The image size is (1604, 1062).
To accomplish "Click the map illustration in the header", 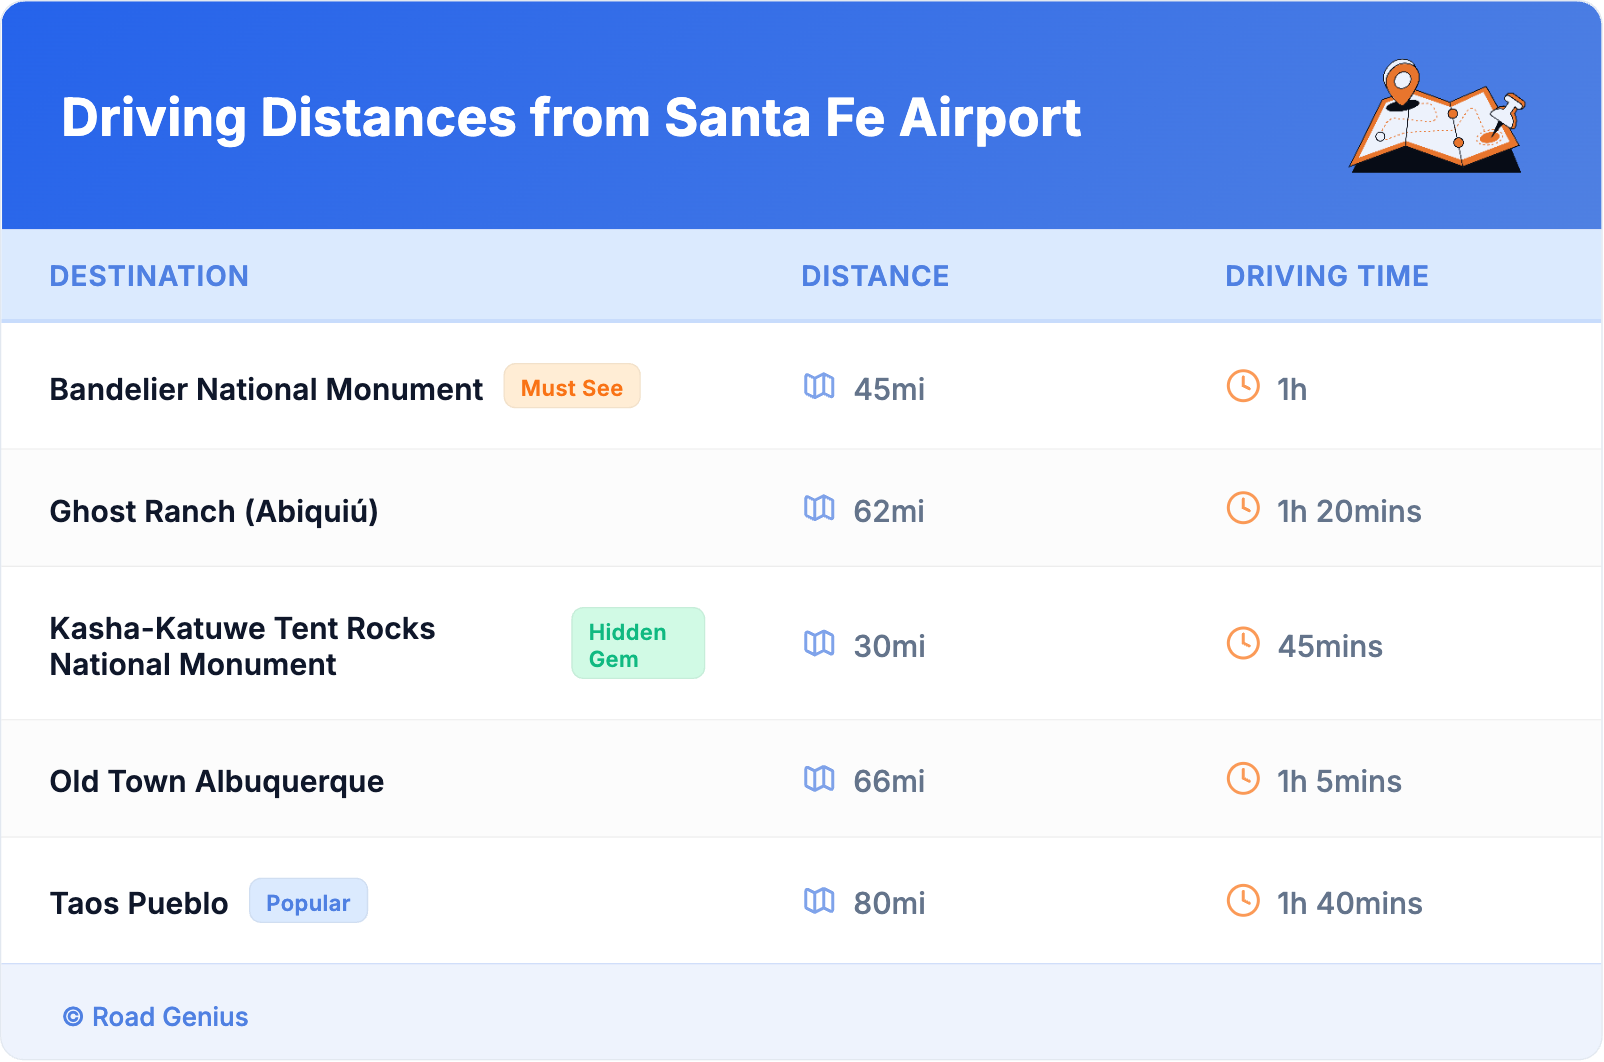I will click(x=1437, y=118).
